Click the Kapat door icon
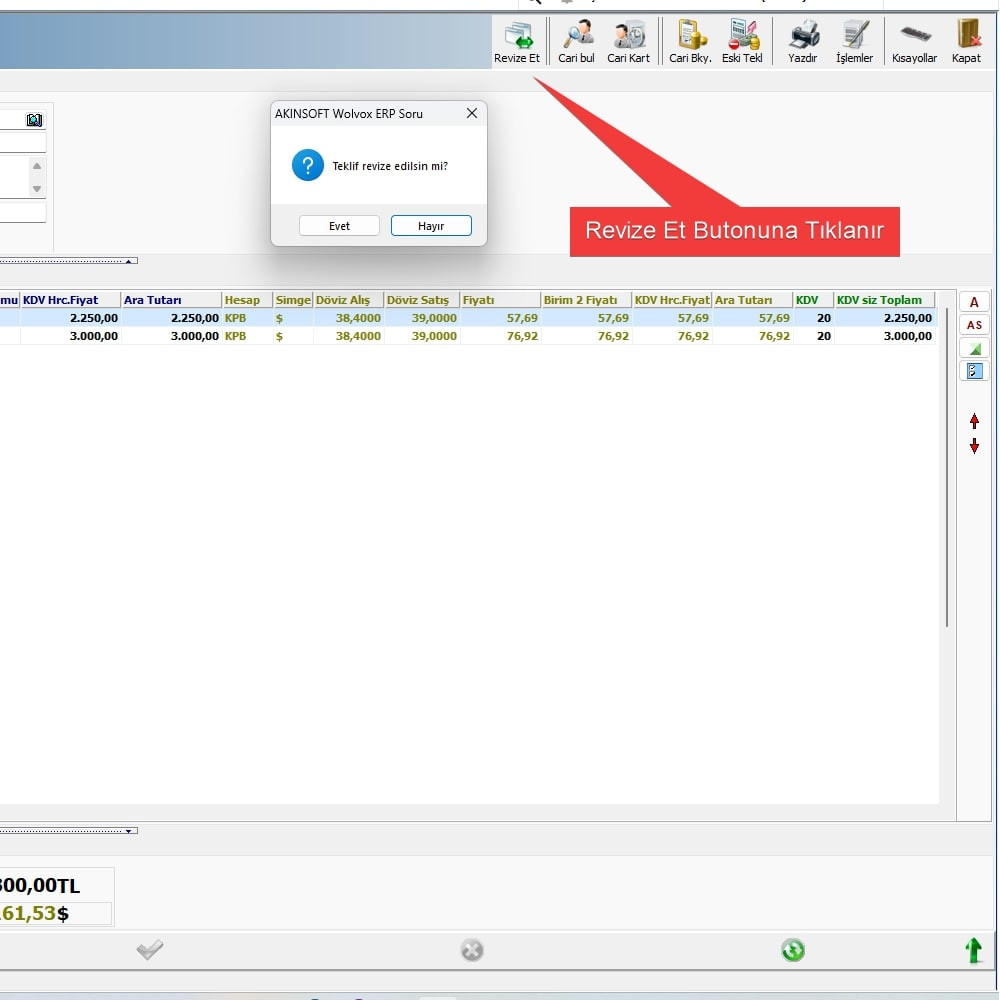The image size is (1000, 1000). (967, 38)
